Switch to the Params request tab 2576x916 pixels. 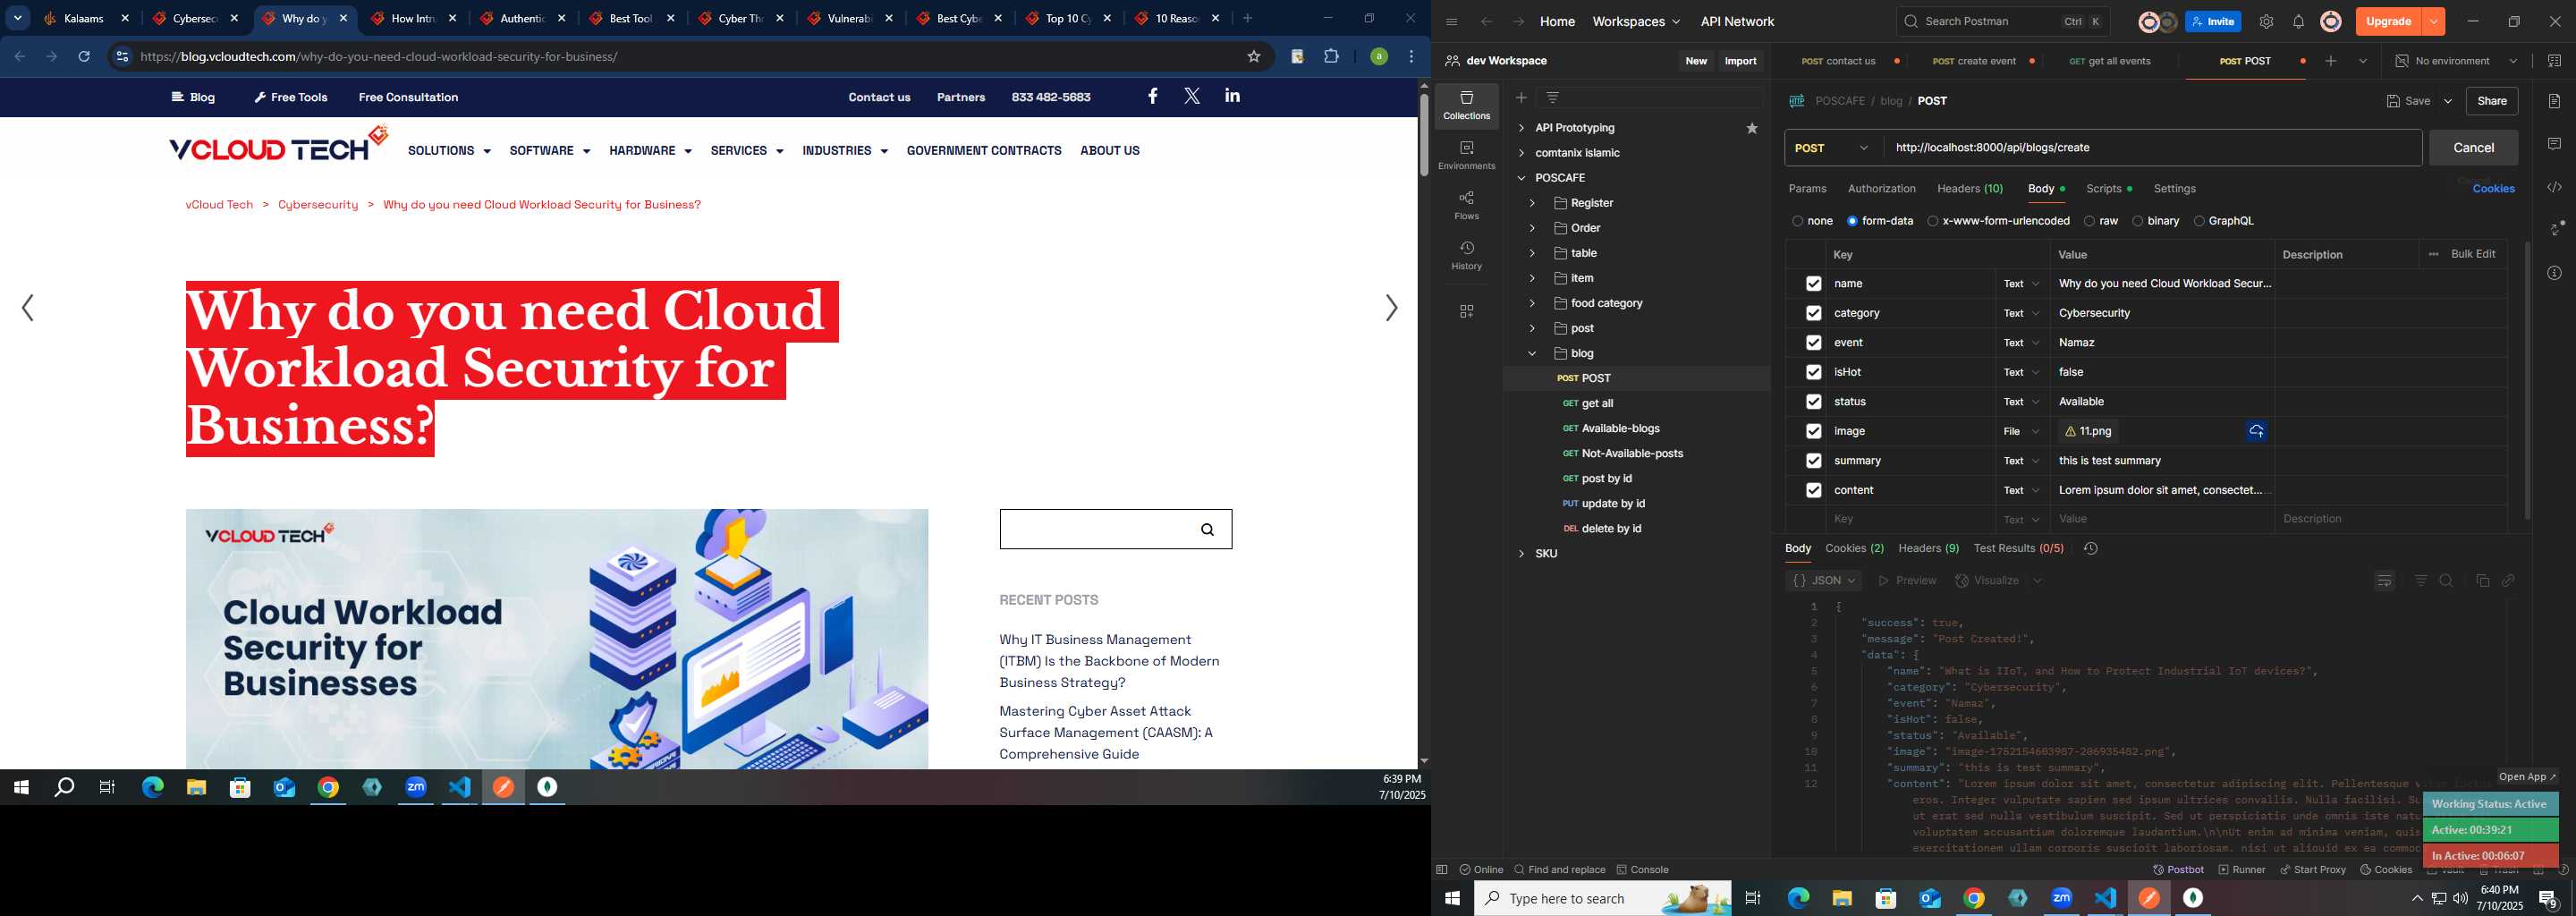coord(1807,189)
